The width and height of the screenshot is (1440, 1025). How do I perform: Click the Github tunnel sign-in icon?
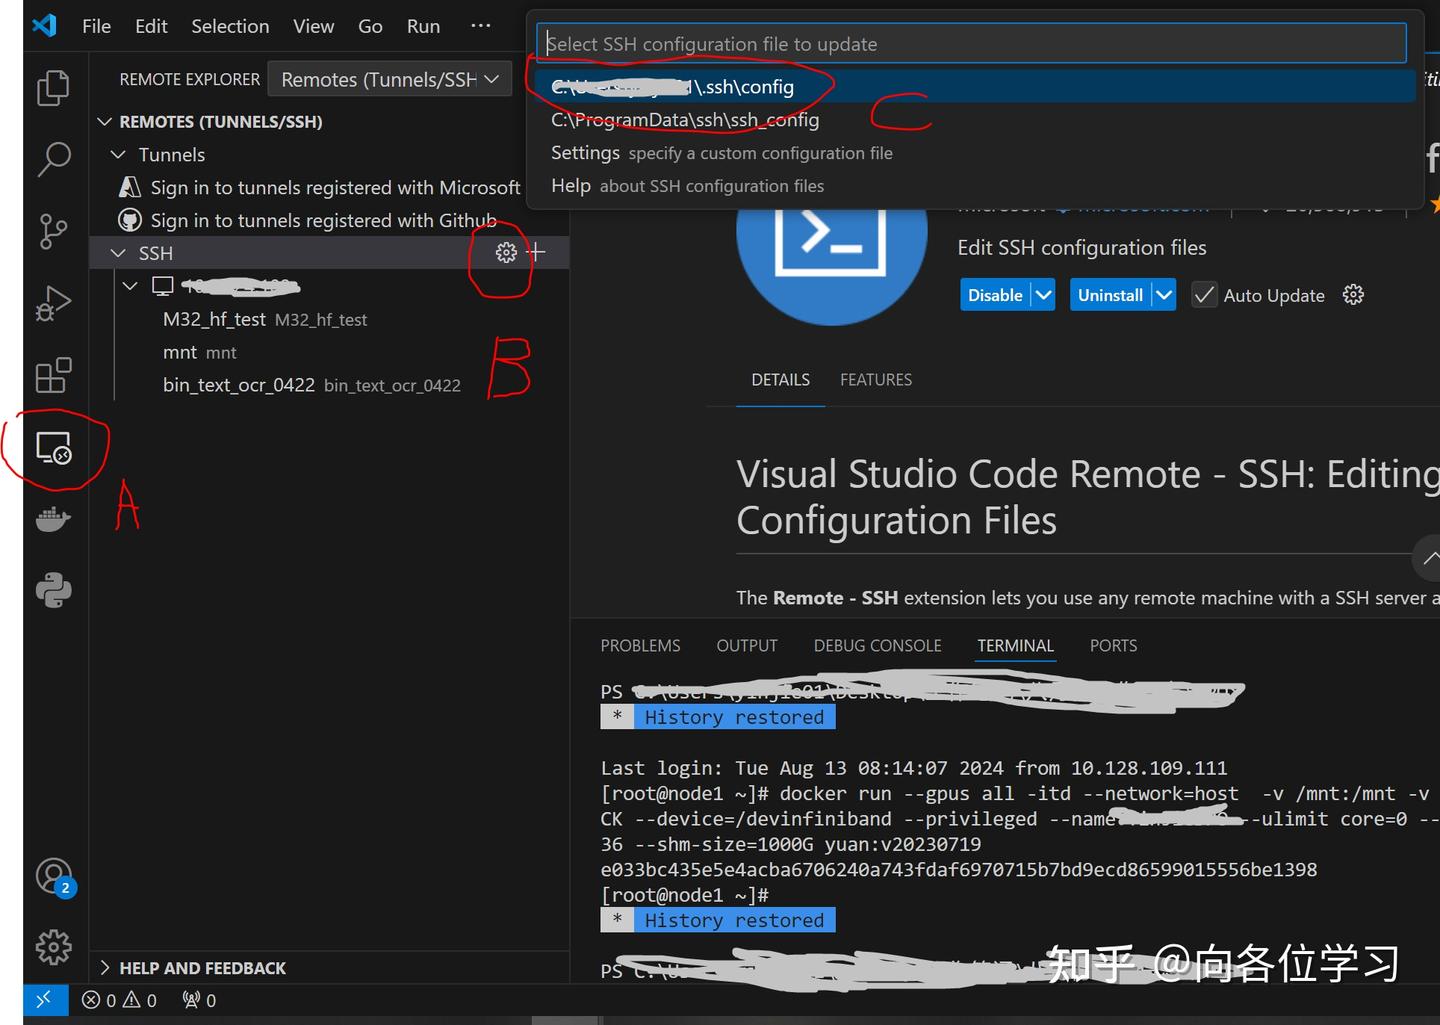[x=130, y=220]
